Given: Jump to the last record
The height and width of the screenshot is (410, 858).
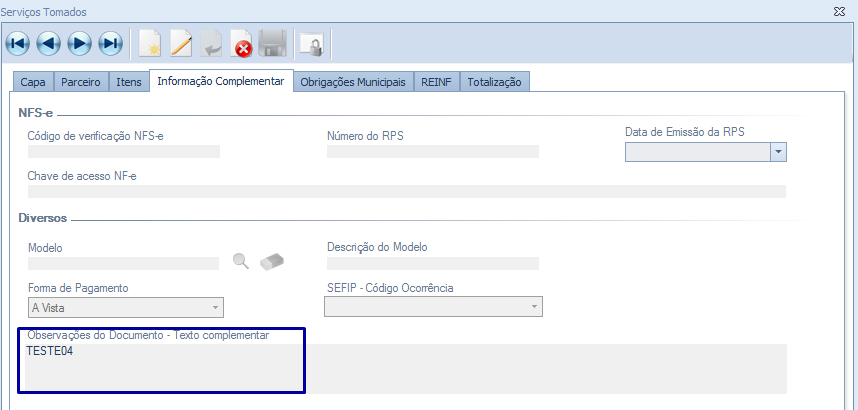Looking at the screenshot, I should pyautogui.click(x=110, y=44).
